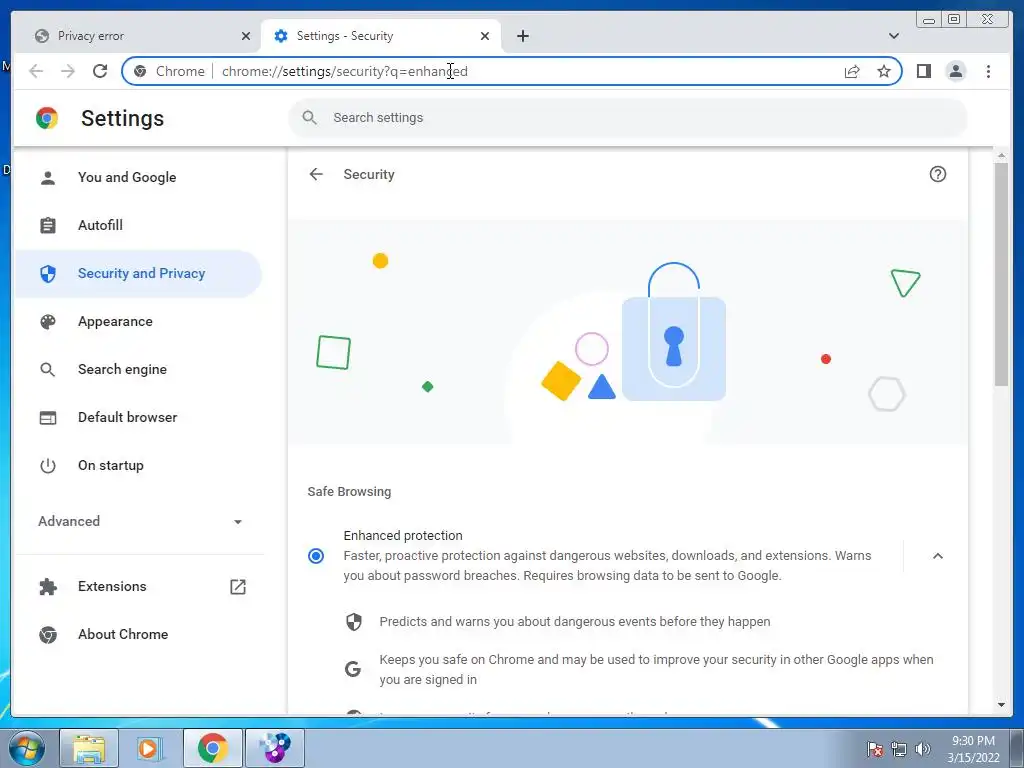This screenshot has width=1024, height=768.
Task: Click the scrollbar up arrow
Action: click(x=1001, y=155)
